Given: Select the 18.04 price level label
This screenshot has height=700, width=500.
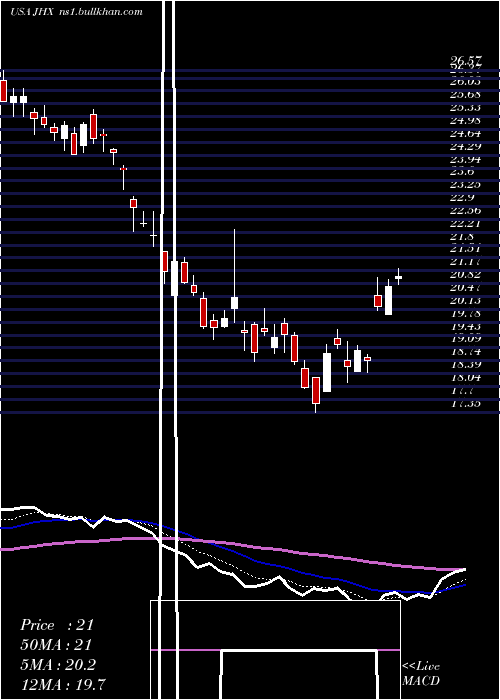Looking at the screenshot, I should click(x=467, y=378).
